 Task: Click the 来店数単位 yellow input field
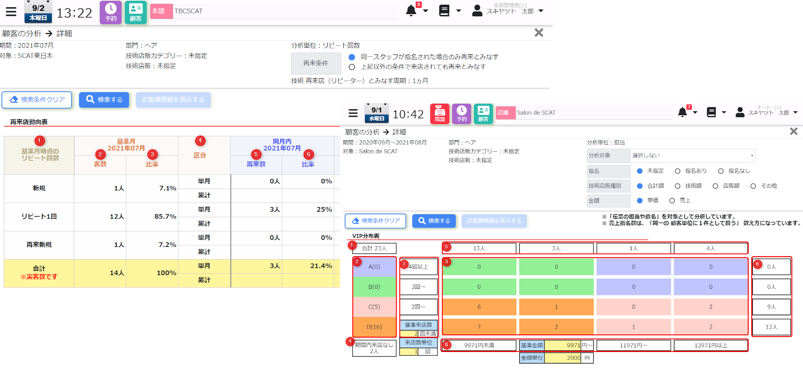pyautogui.click(x=409, y=352)
